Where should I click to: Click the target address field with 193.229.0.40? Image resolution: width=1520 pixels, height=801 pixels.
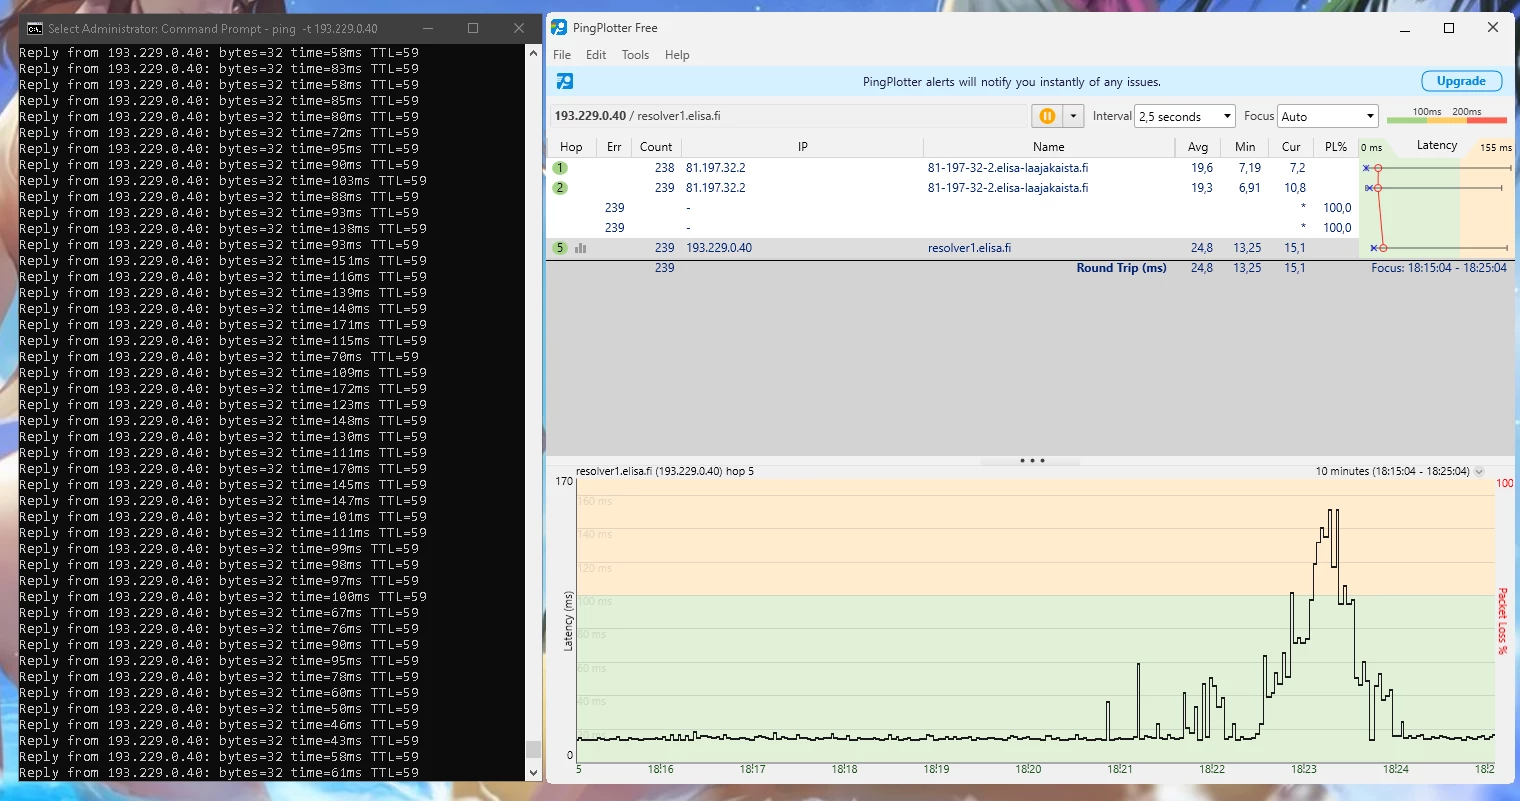click(790, 116)
